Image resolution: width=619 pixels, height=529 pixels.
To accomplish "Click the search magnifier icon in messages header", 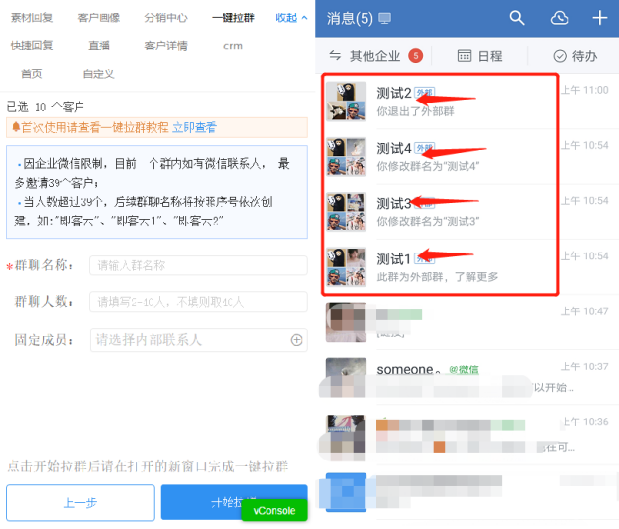I will pos(516,18).
